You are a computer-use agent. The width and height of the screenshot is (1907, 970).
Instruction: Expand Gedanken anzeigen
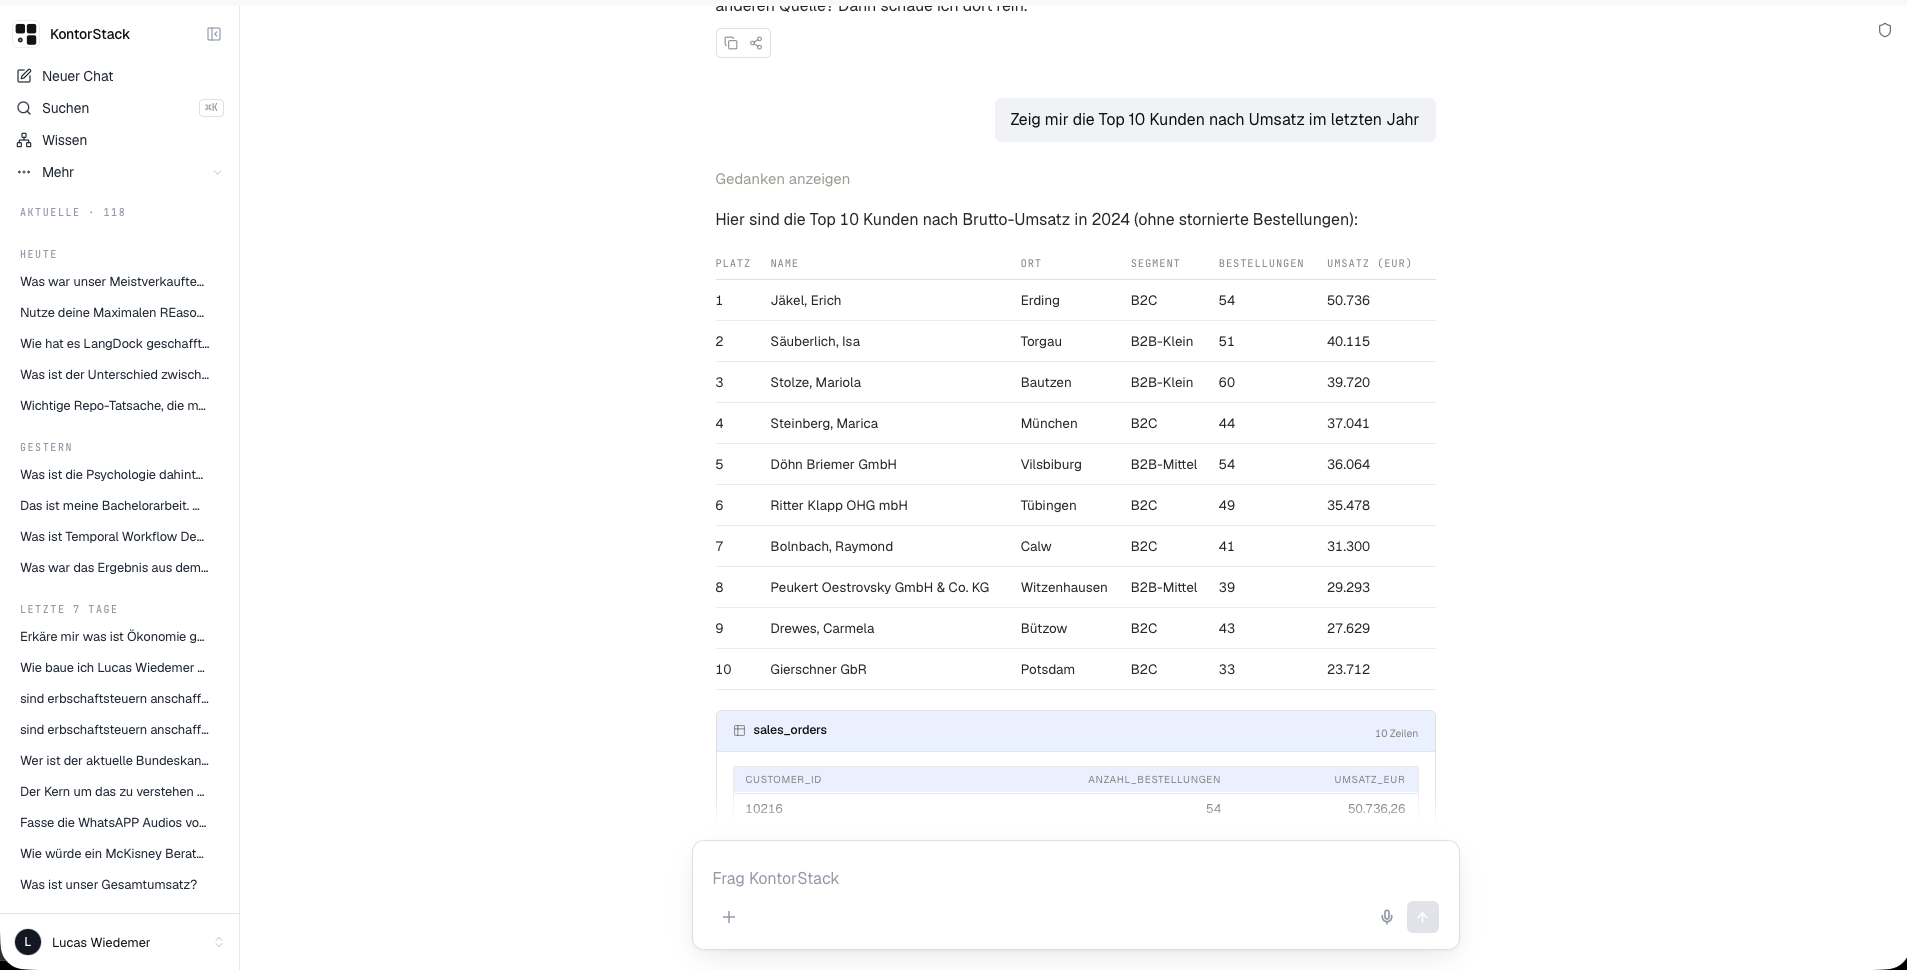[782, 179]
